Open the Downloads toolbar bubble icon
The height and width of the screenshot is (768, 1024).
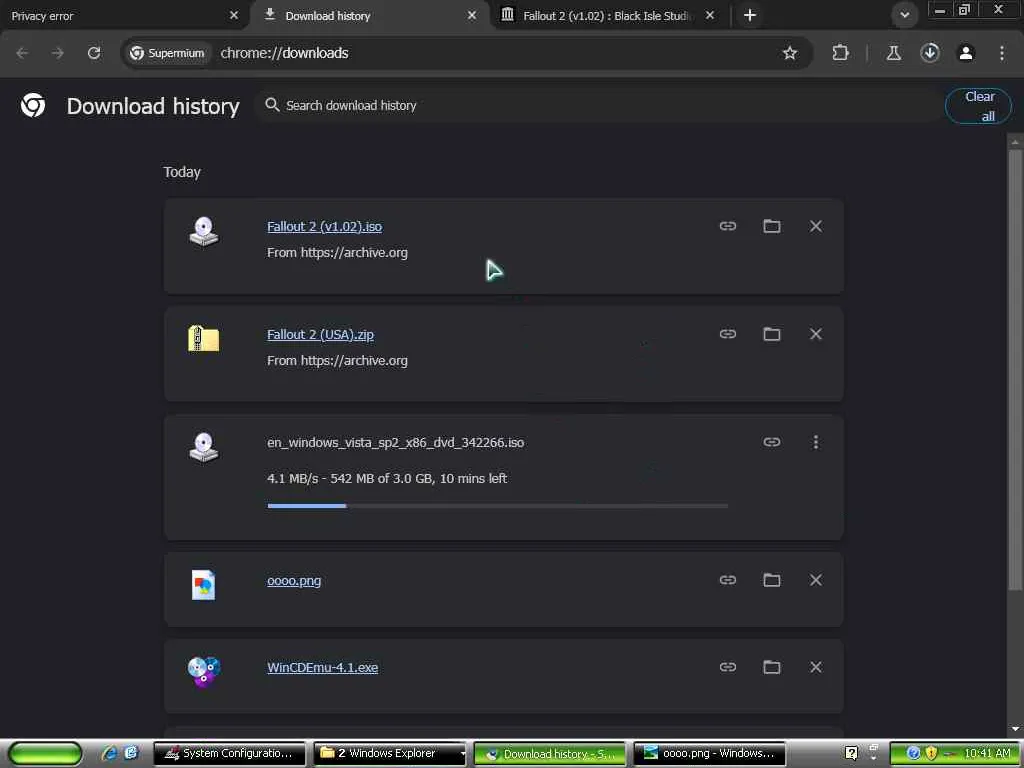(930, 53)
